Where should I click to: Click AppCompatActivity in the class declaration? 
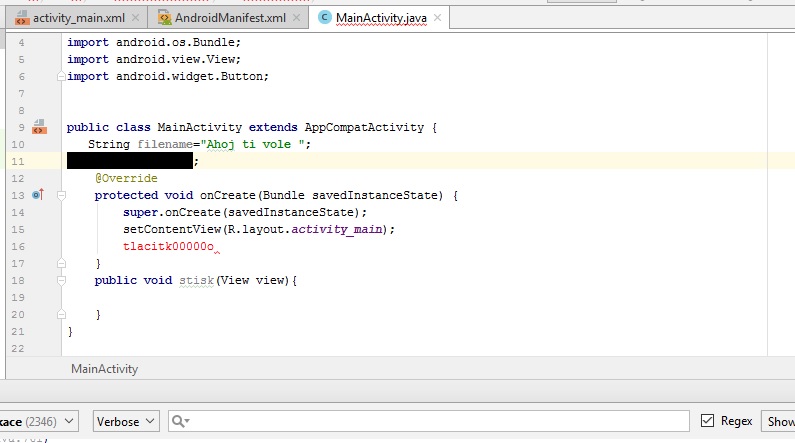tap(364, 127)
